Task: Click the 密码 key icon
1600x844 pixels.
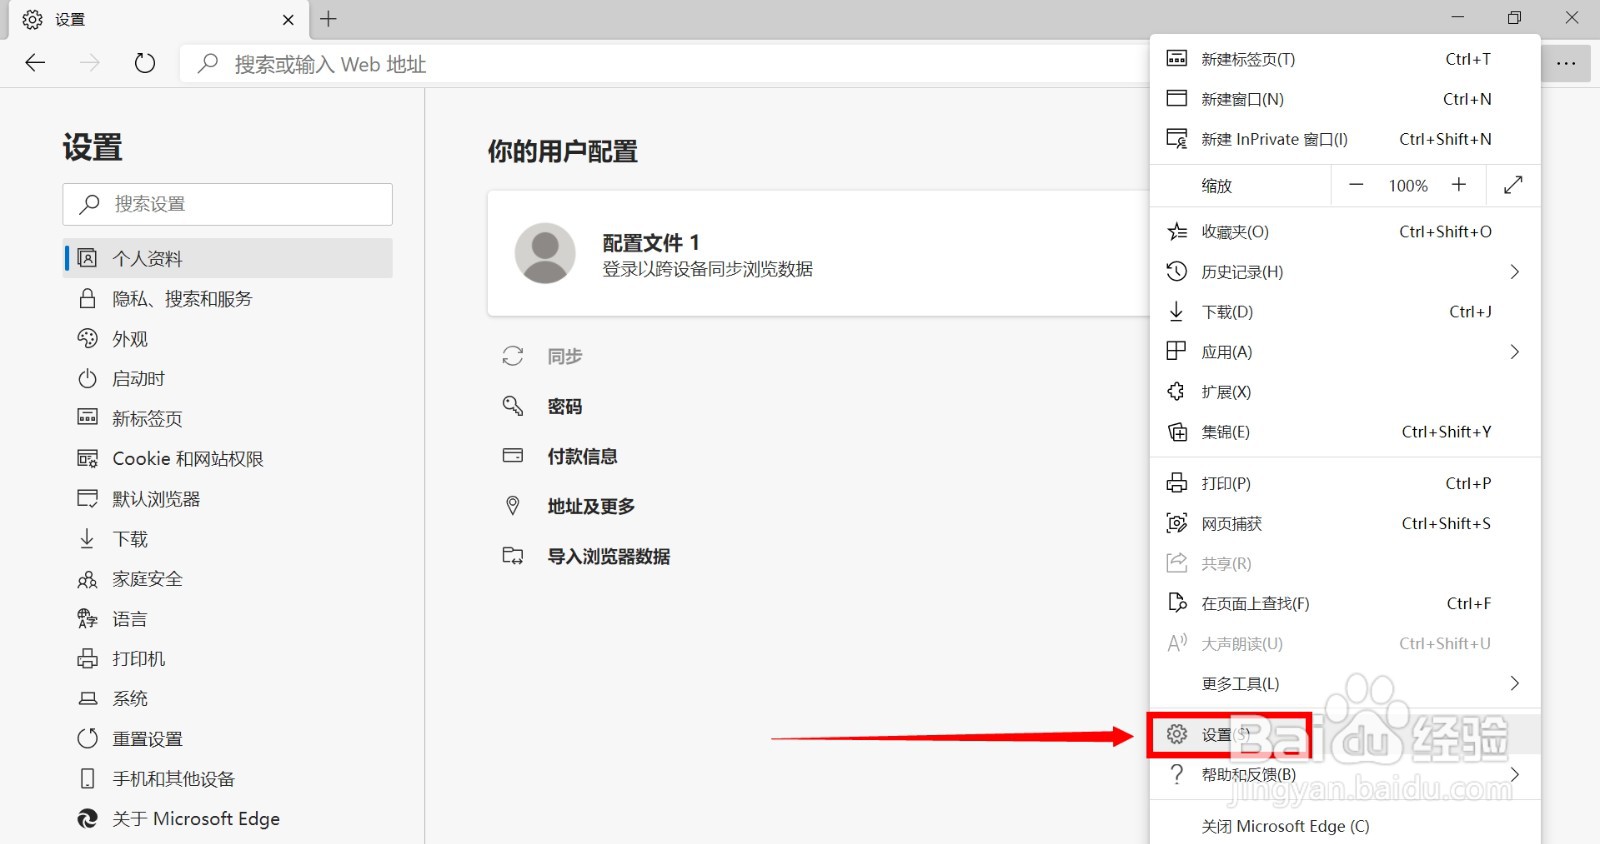Action: [513, 405]
